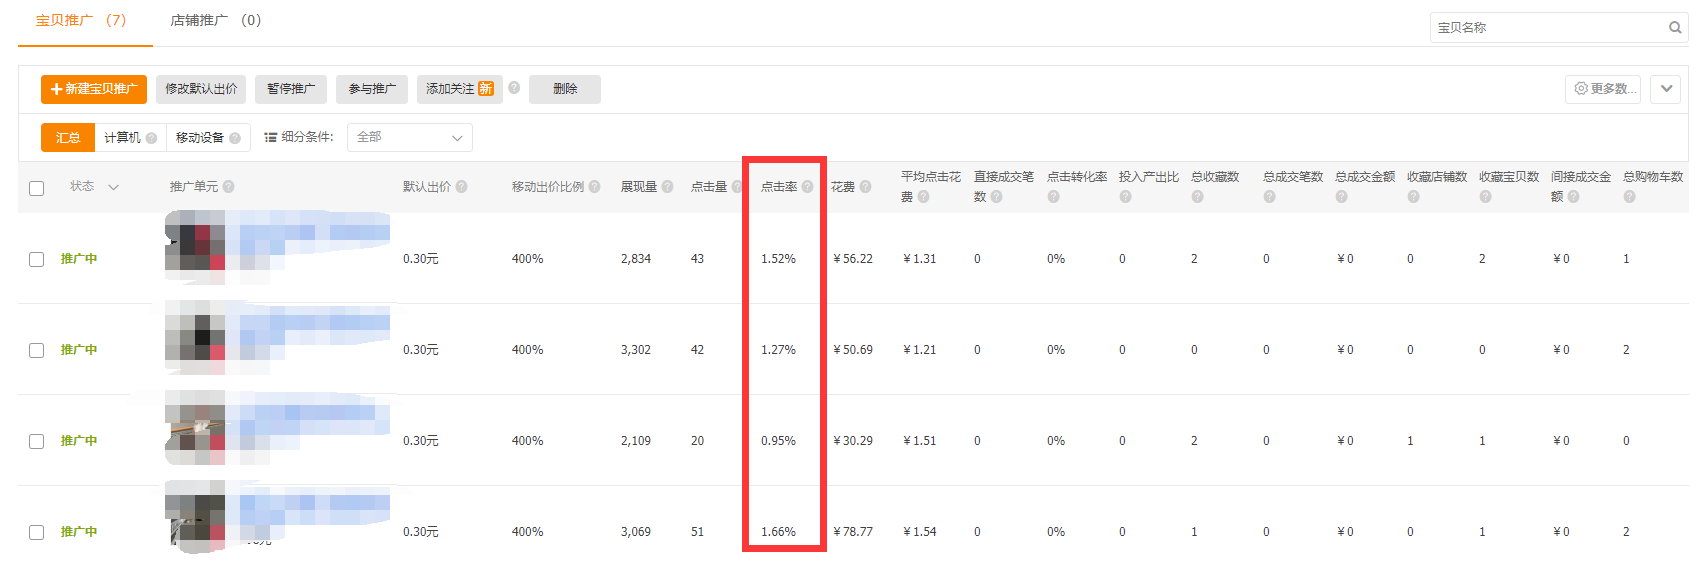This screenshot has height=565, width=1705.
Task: Switch to the 店铺推广 (0) tab
Action: point(215,21)
